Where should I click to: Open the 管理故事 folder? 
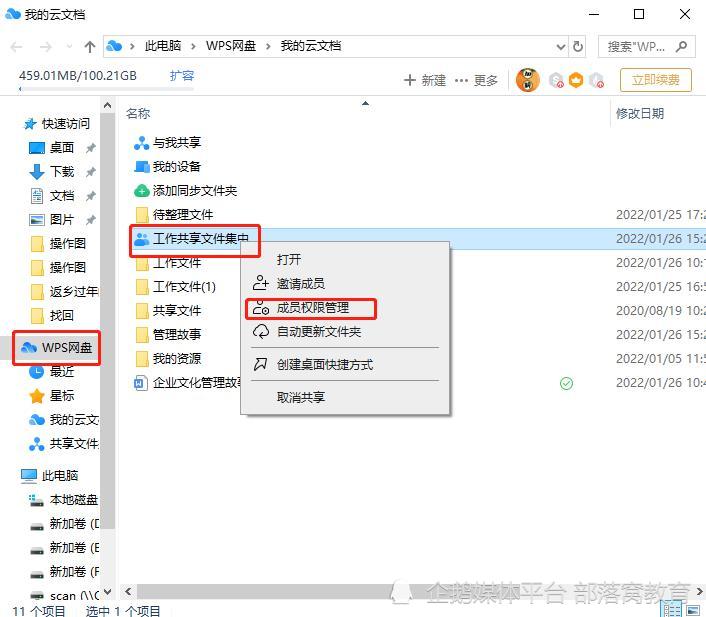tap(176, 335)
